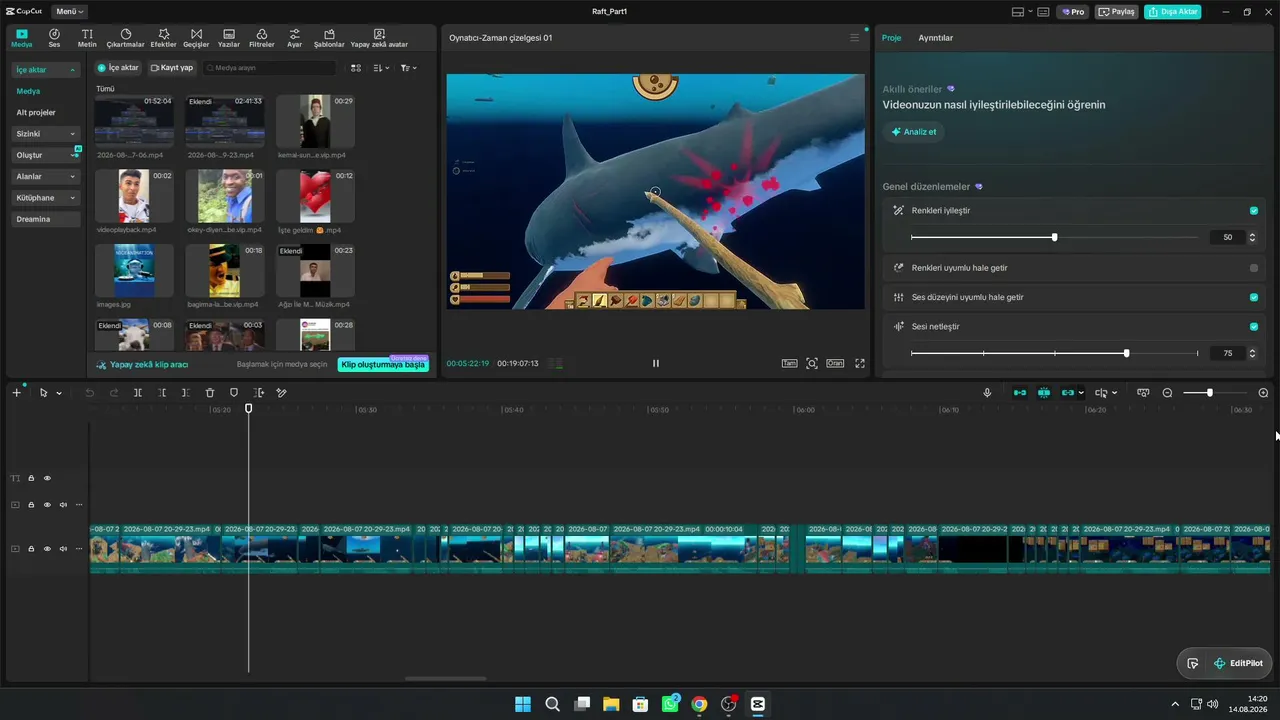This screenshot has width=1280, height=720.
Task: Open the preview panel hamburger menu
Action: 854,38
